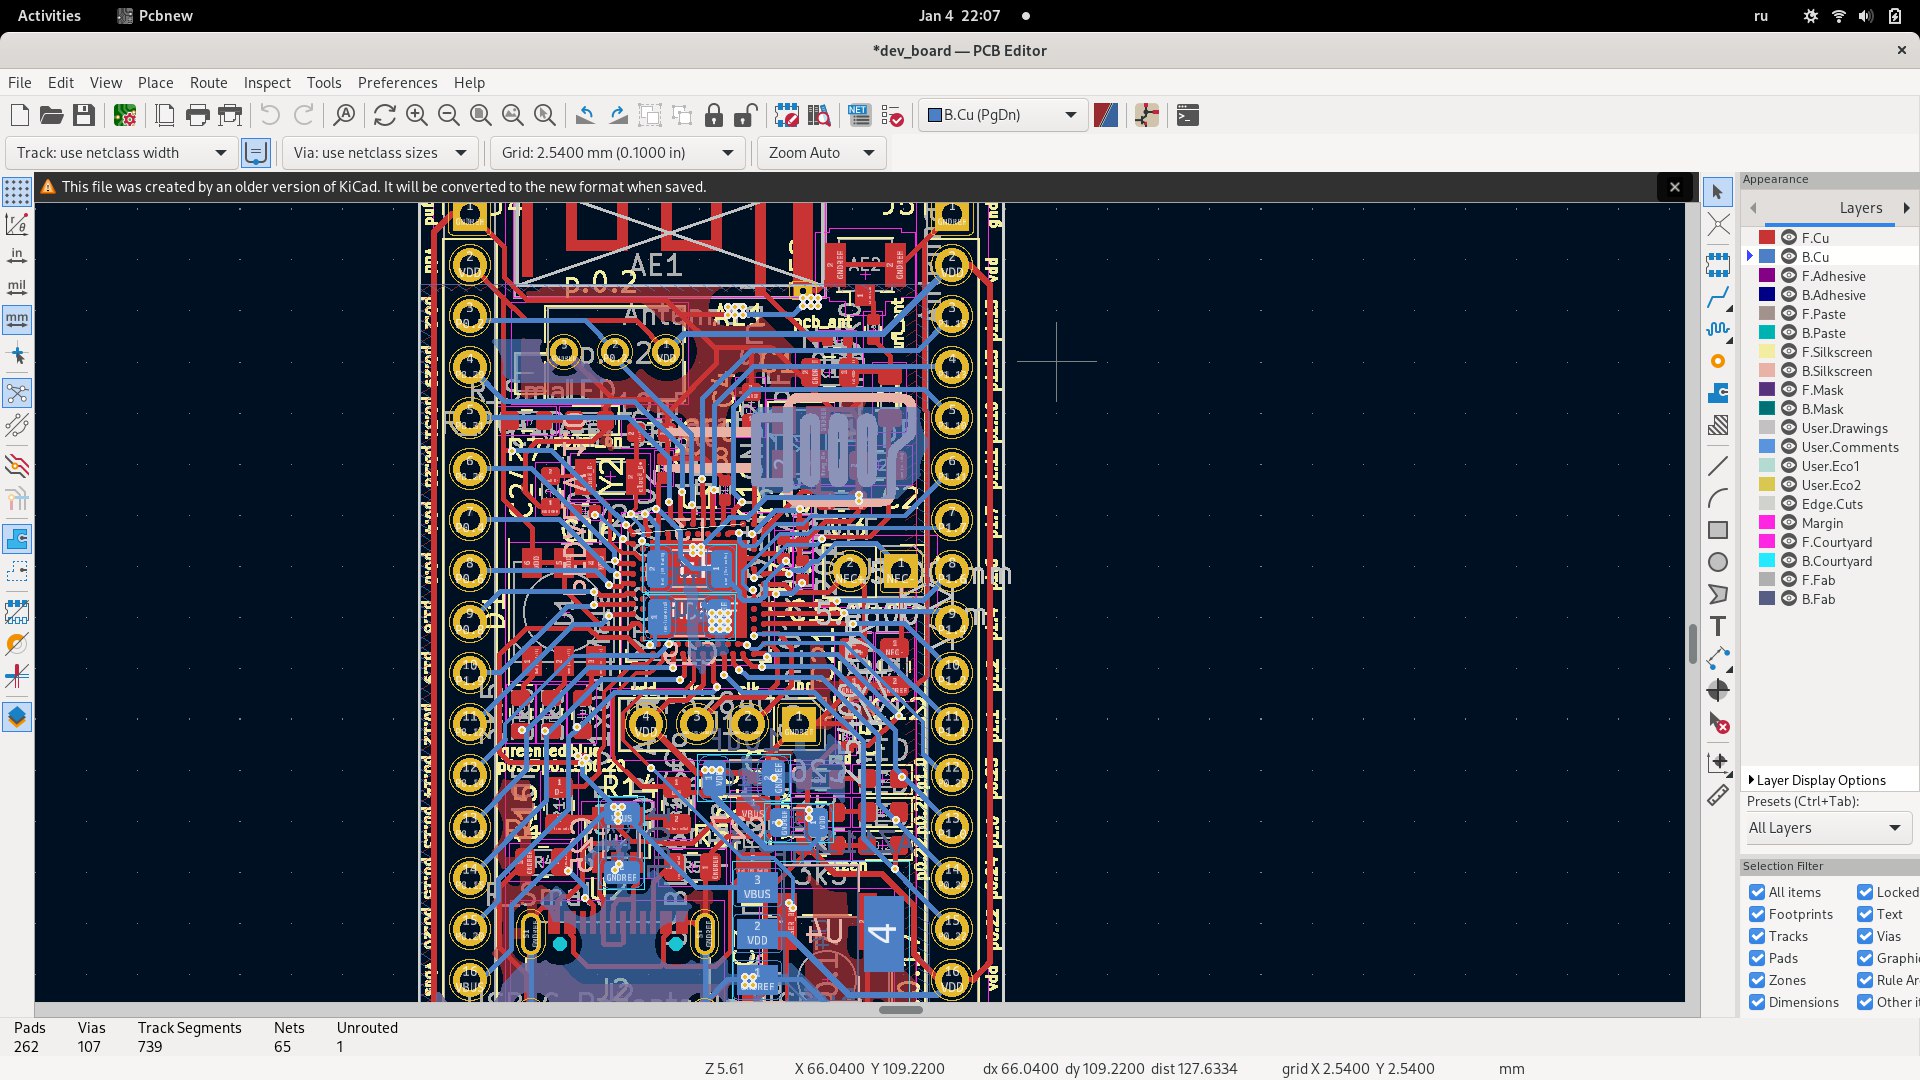Select the Delete items tool
Viewport: 1920px width, 1080px height.
point(1718,722)
